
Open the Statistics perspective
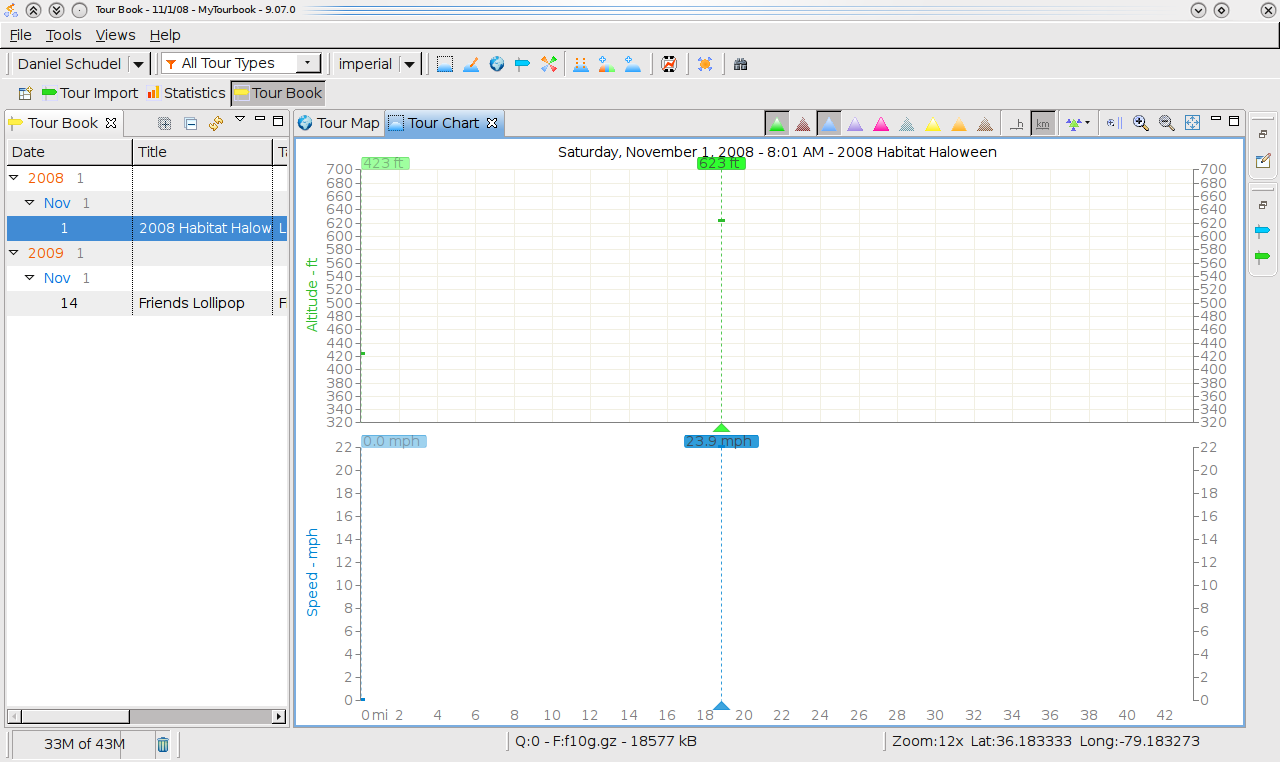[x=185, y=93]
